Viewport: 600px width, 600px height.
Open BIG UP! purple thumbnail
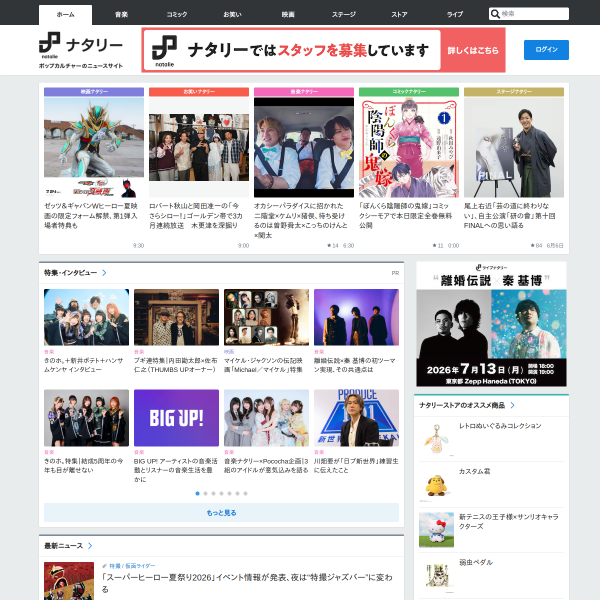[x=176, y=418]
